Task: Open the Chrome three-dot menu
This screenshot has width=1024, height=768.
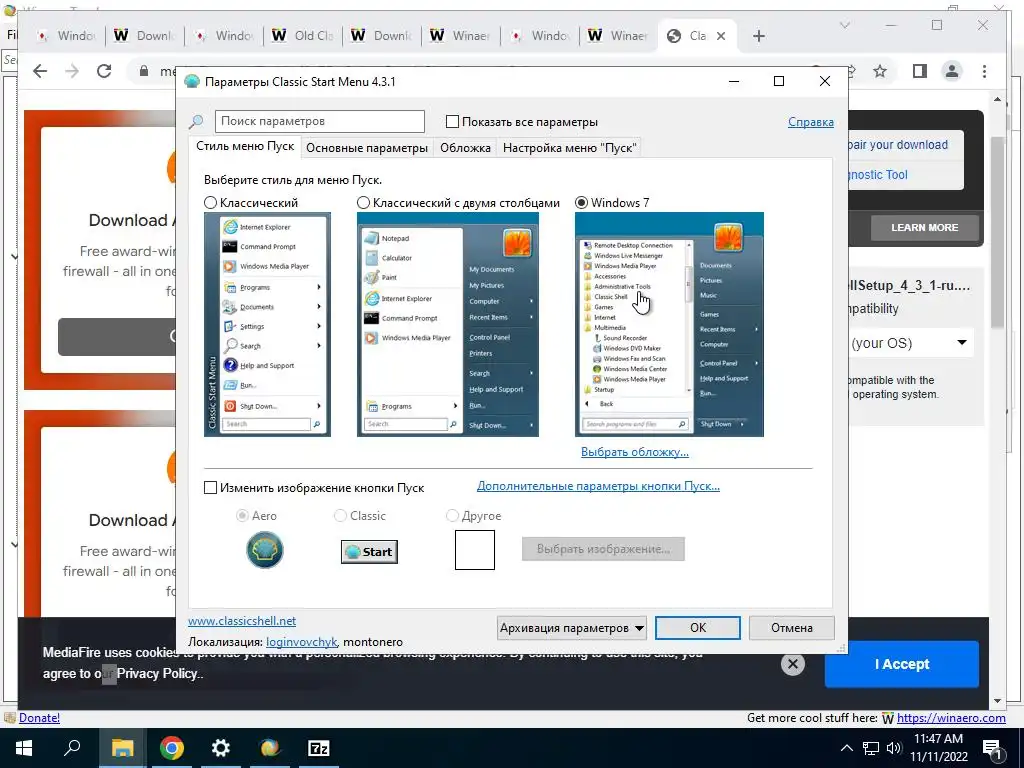Action: [984, 71]
